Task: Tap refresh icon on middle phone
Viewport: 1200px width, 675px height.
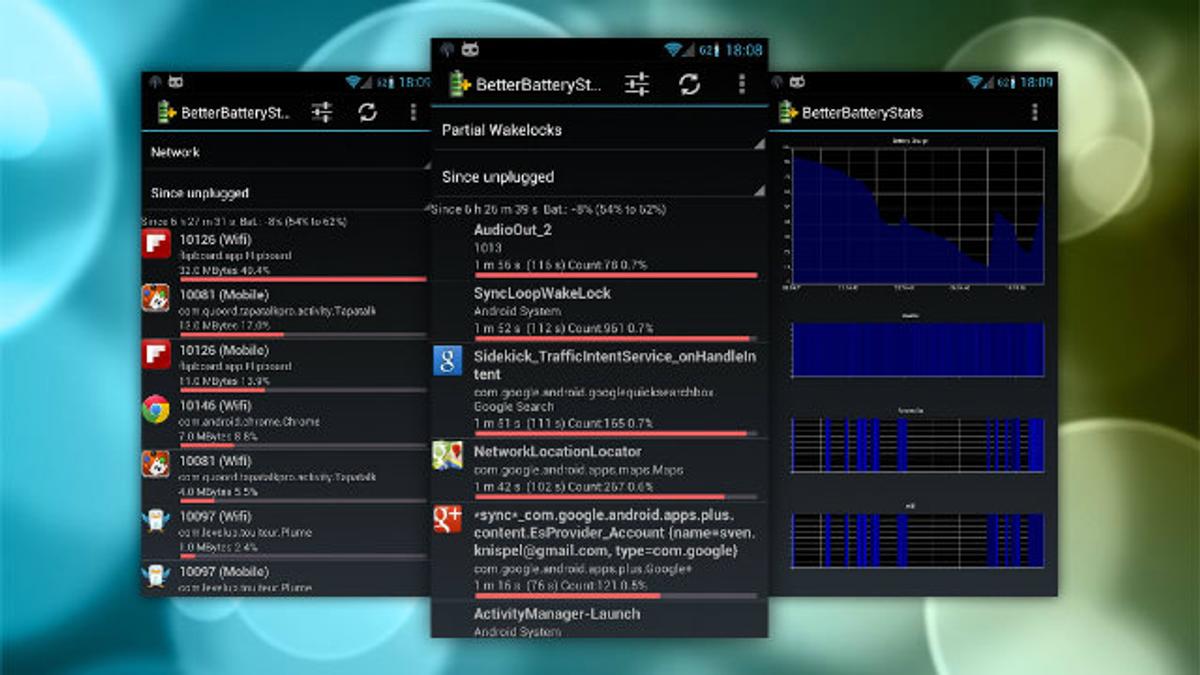Action: coord(689,84)
